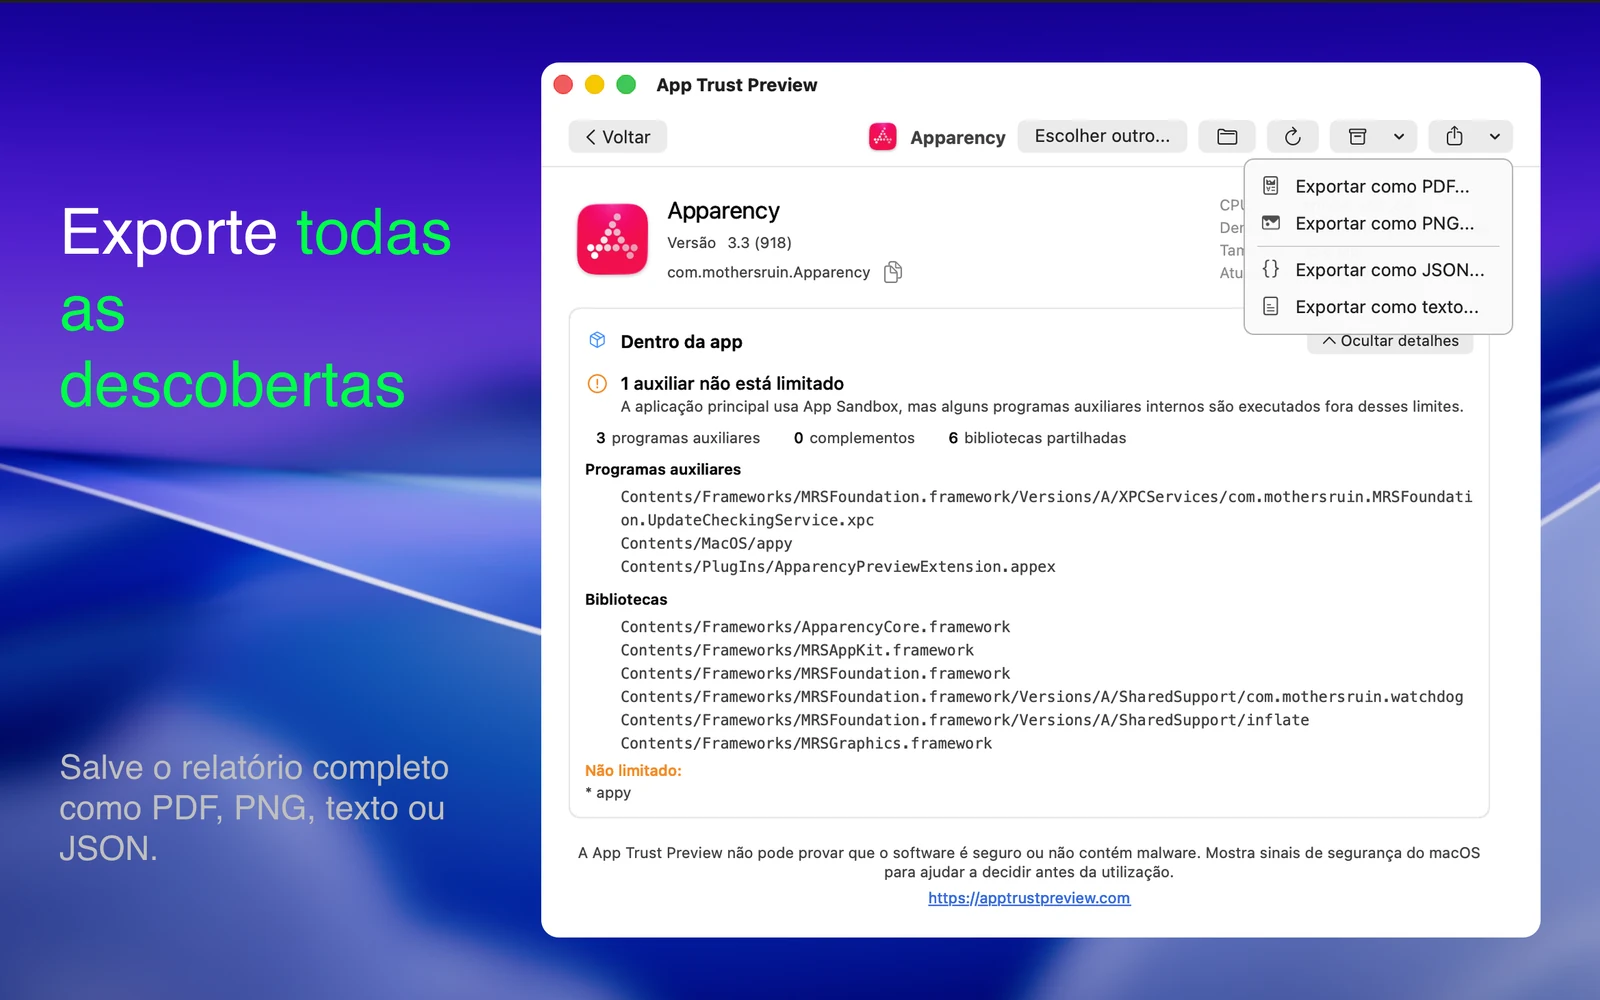Go back with the Voltar button

pos(618,137)
